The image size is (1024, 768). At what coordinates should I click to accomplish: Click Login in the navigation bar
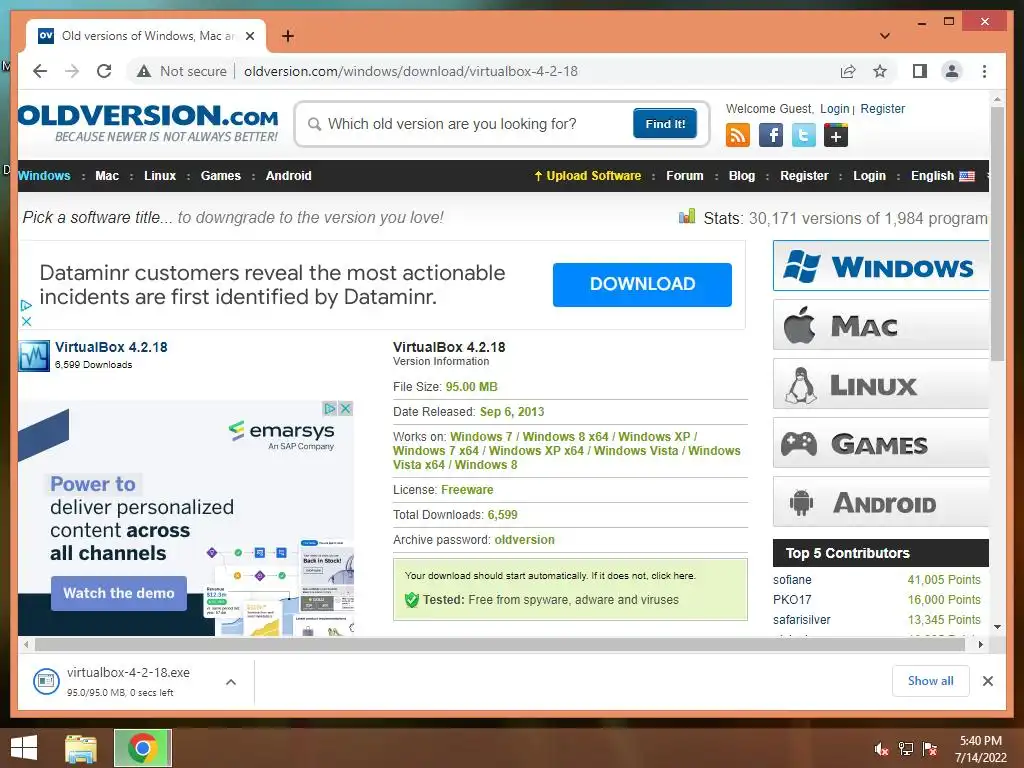[869, 176]
